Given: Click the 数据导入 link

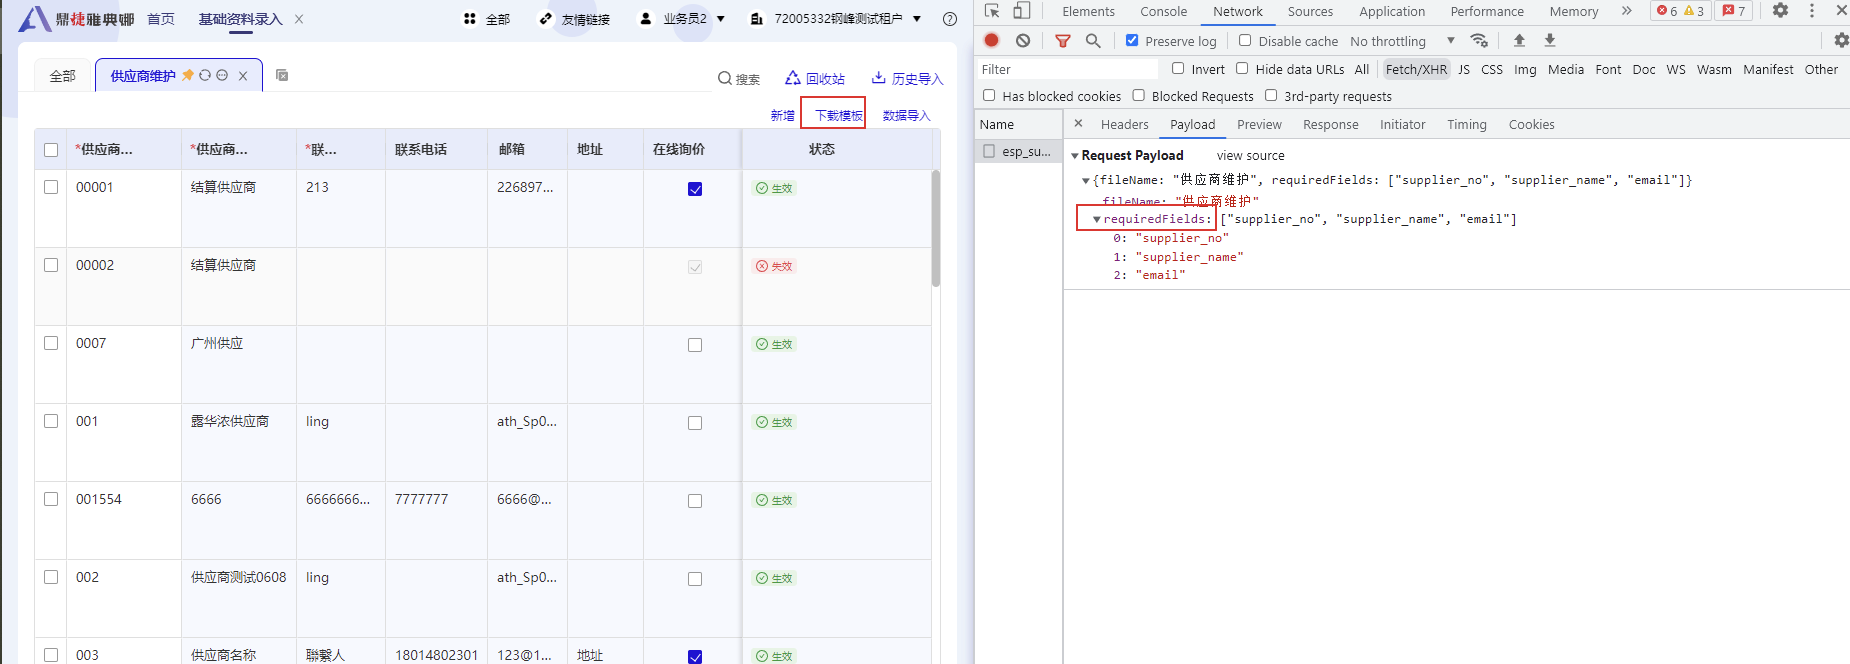Looking at the screenshot, I should pyautogui.click(x=907, y=116).
